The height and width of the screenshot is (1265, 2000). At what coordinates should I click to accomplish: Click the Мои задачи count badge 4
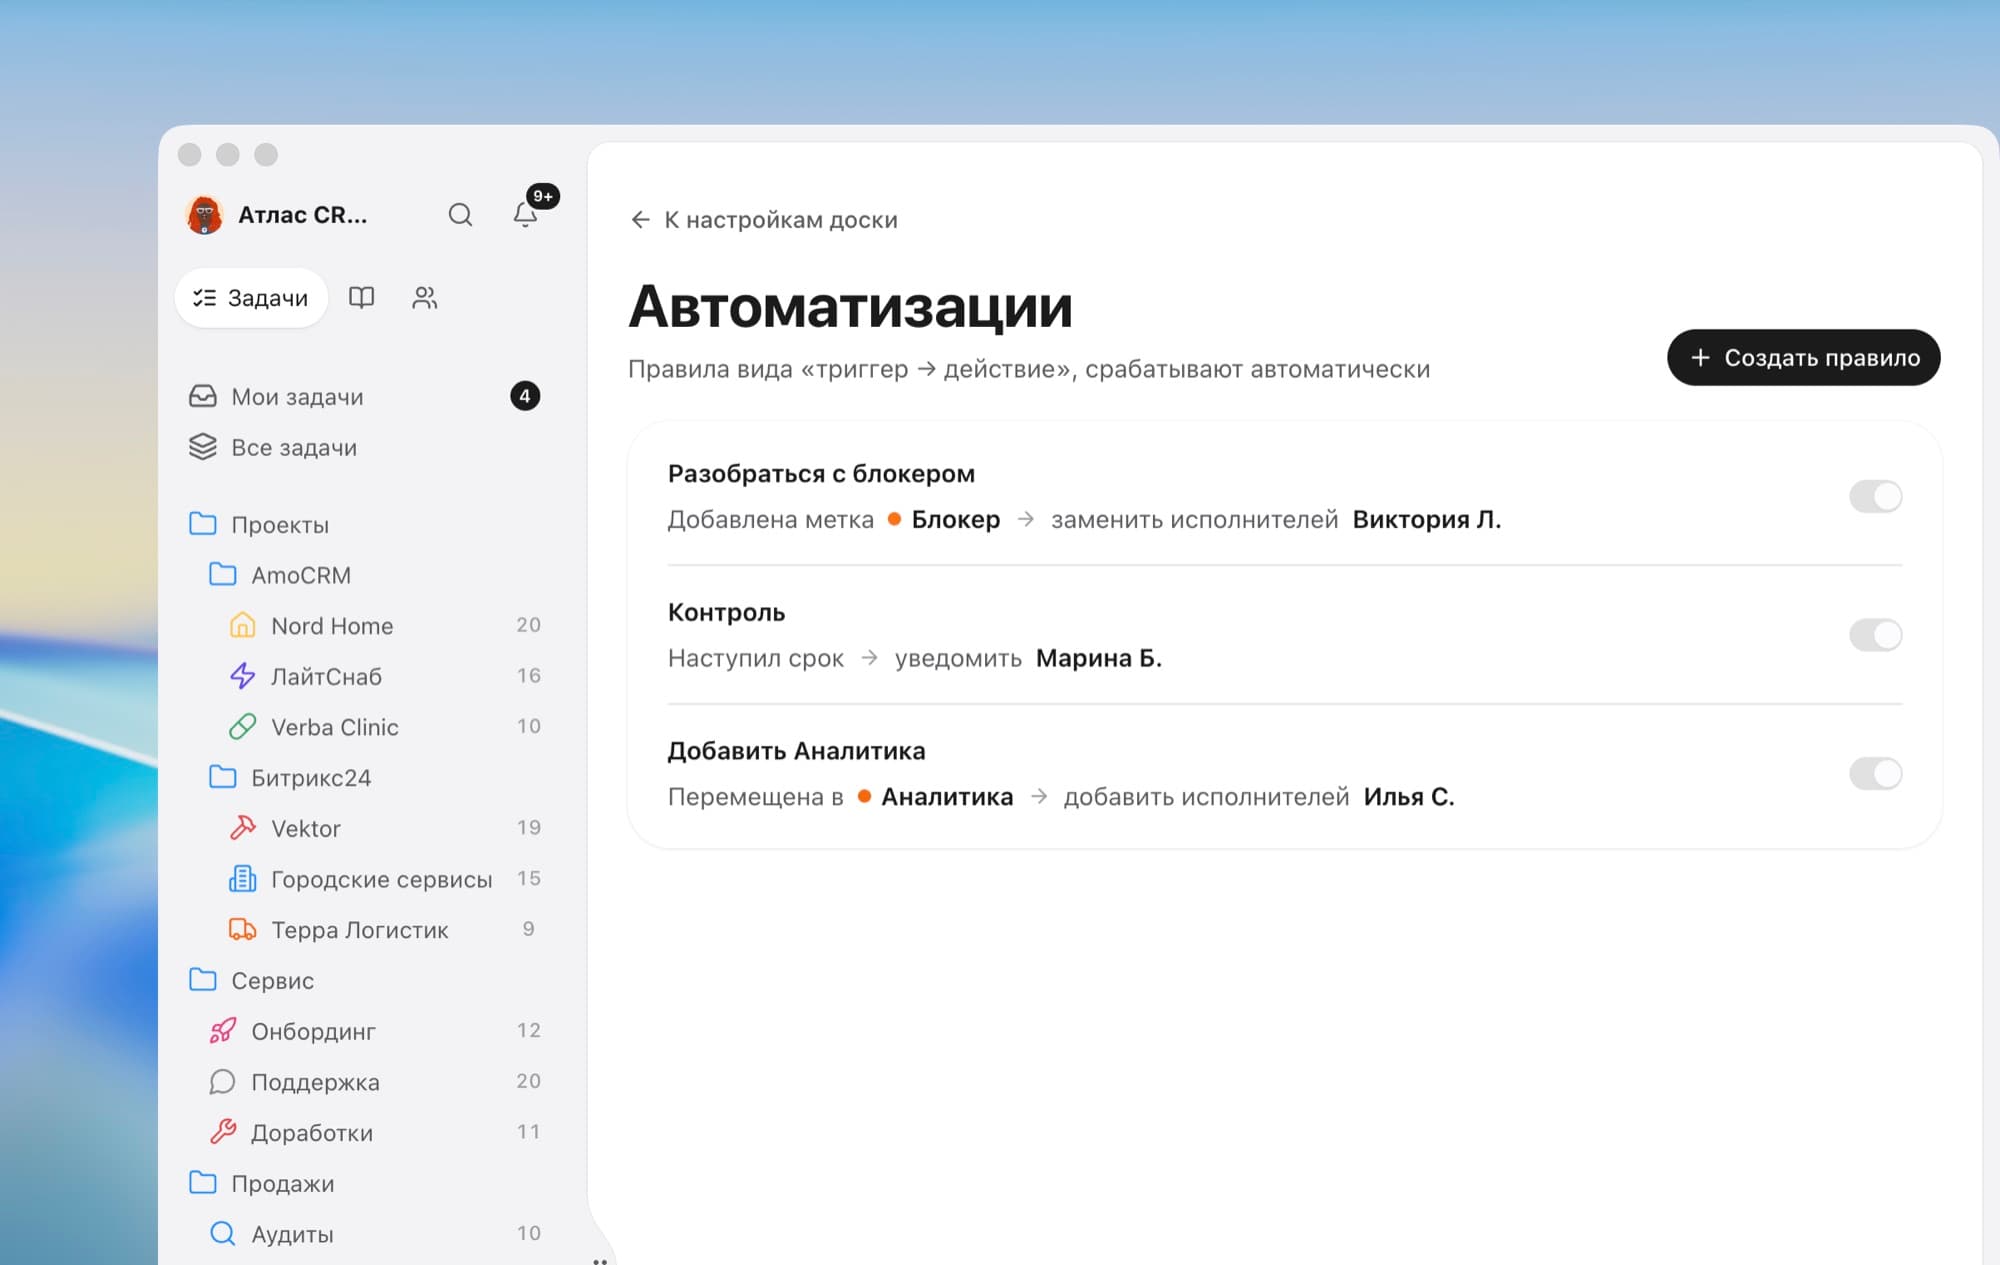click(525, 396)
